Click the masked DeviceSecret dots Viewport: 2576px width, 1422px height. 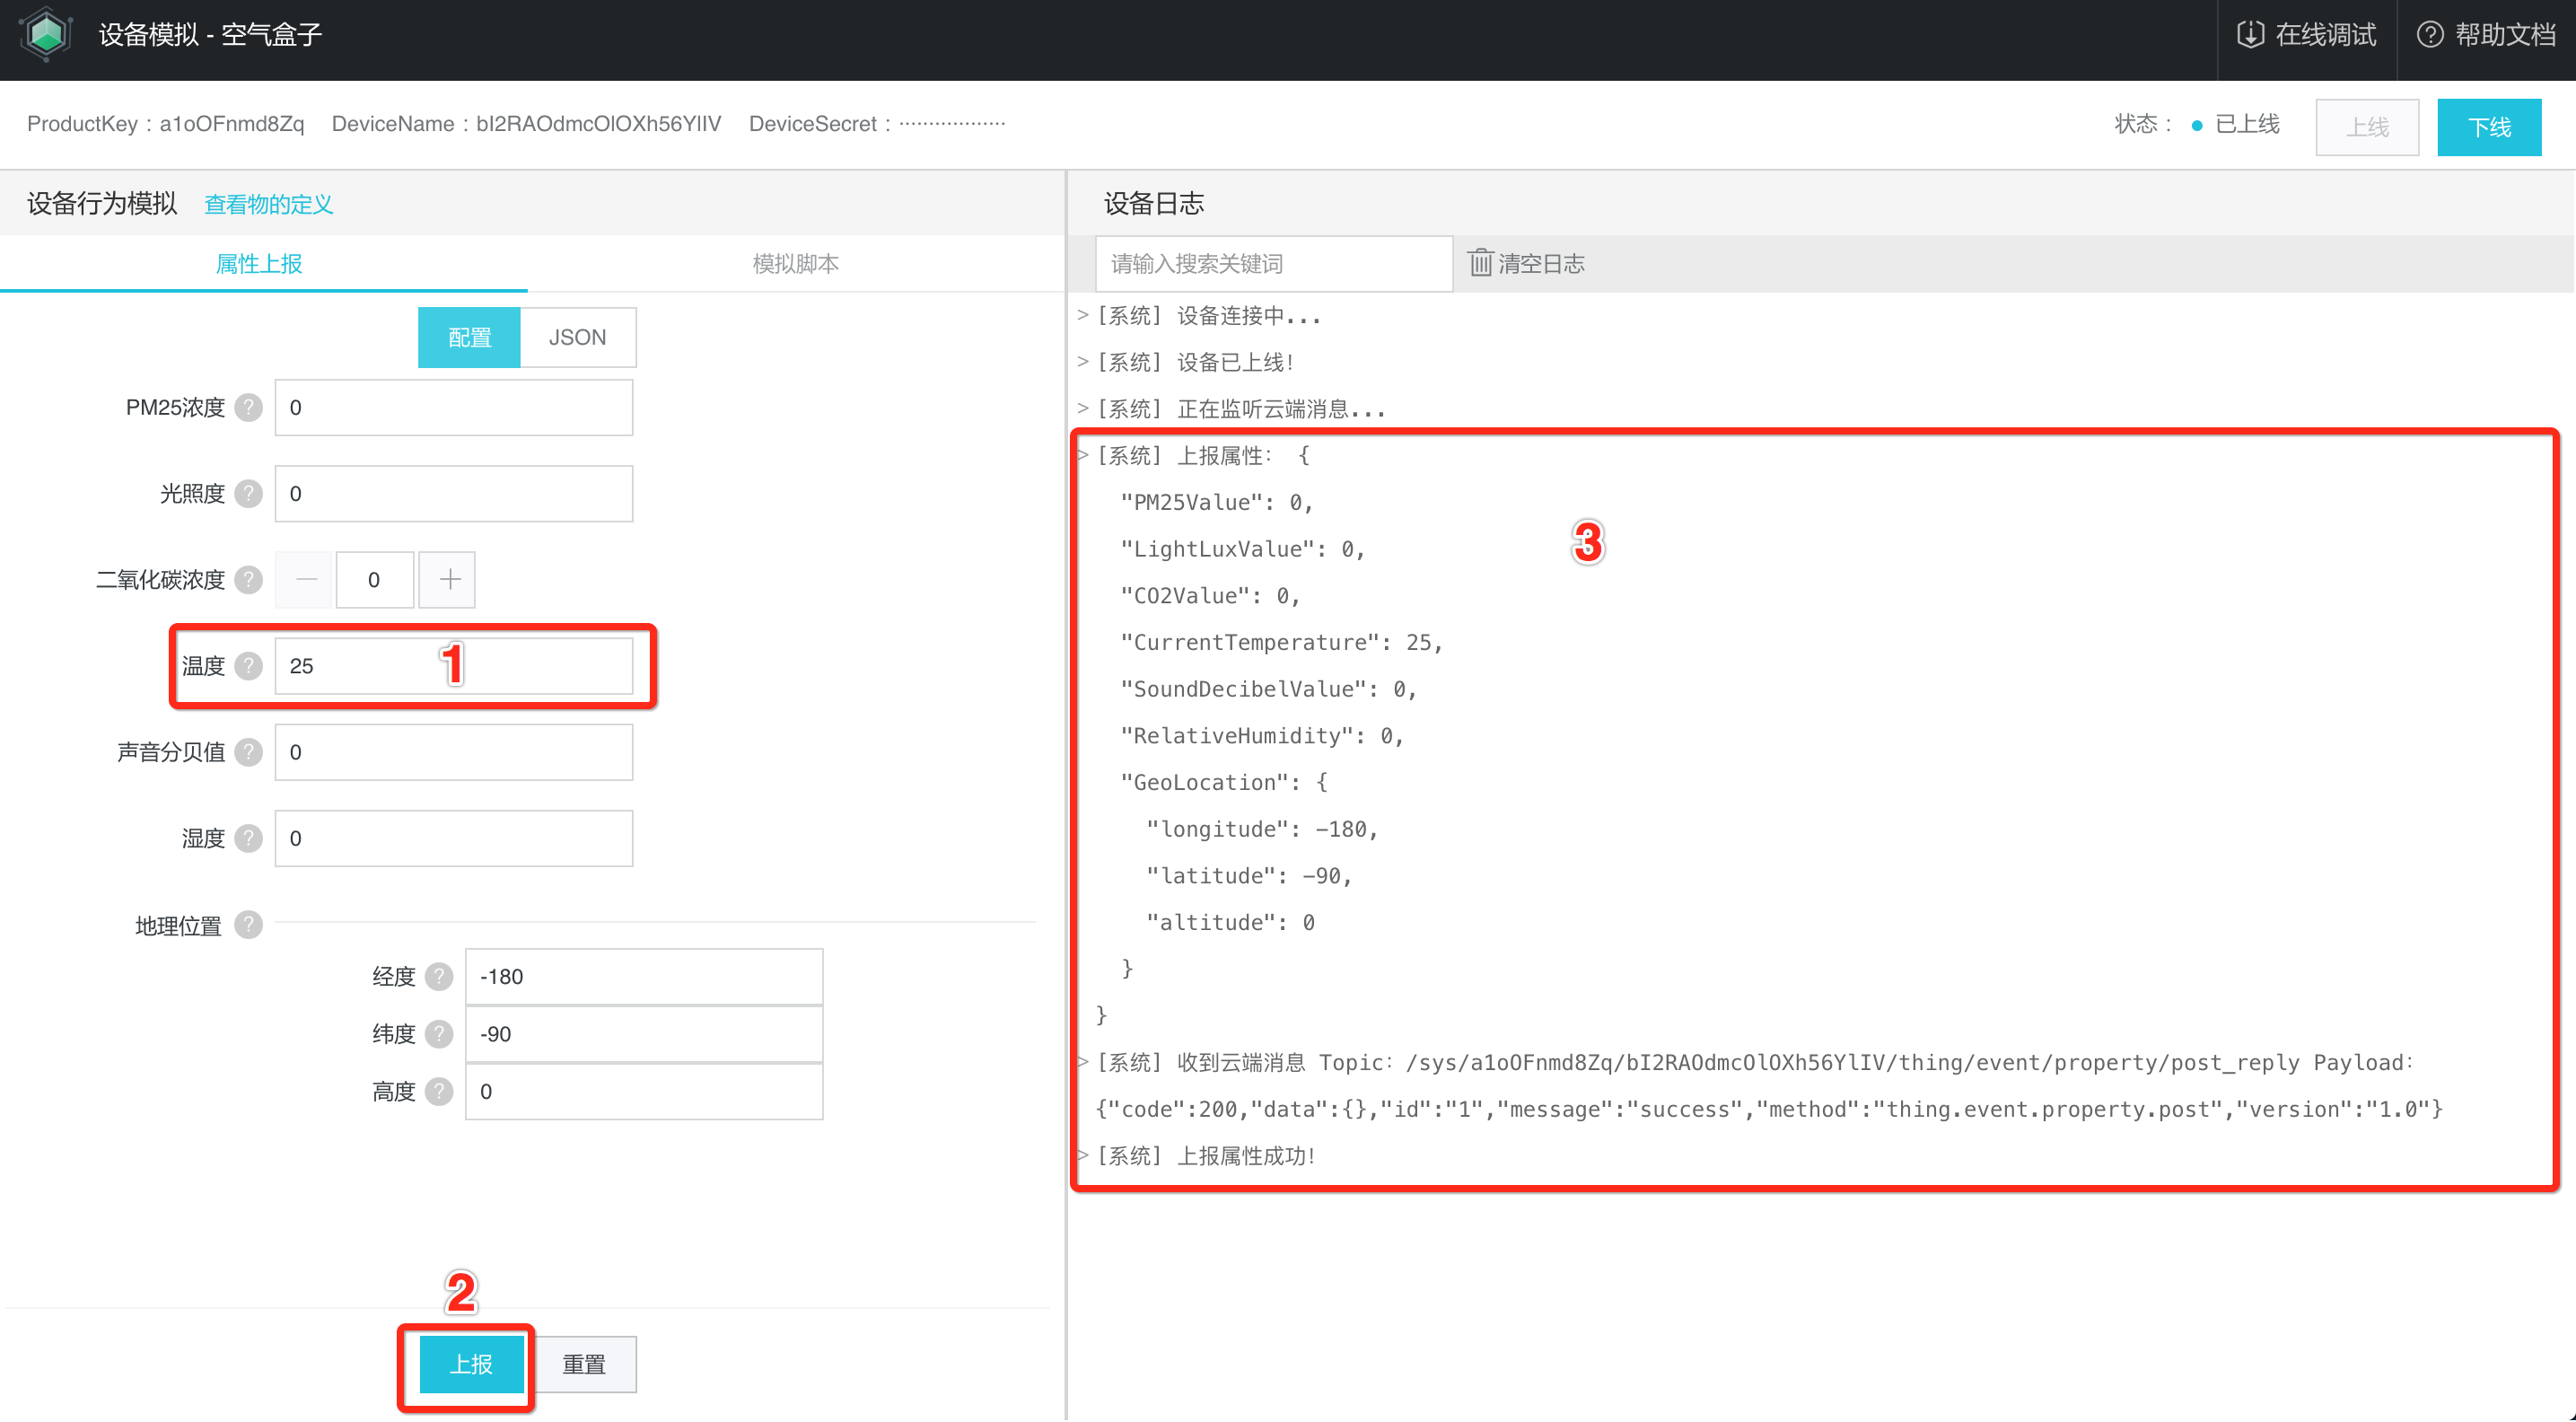(x=952, y=123)
